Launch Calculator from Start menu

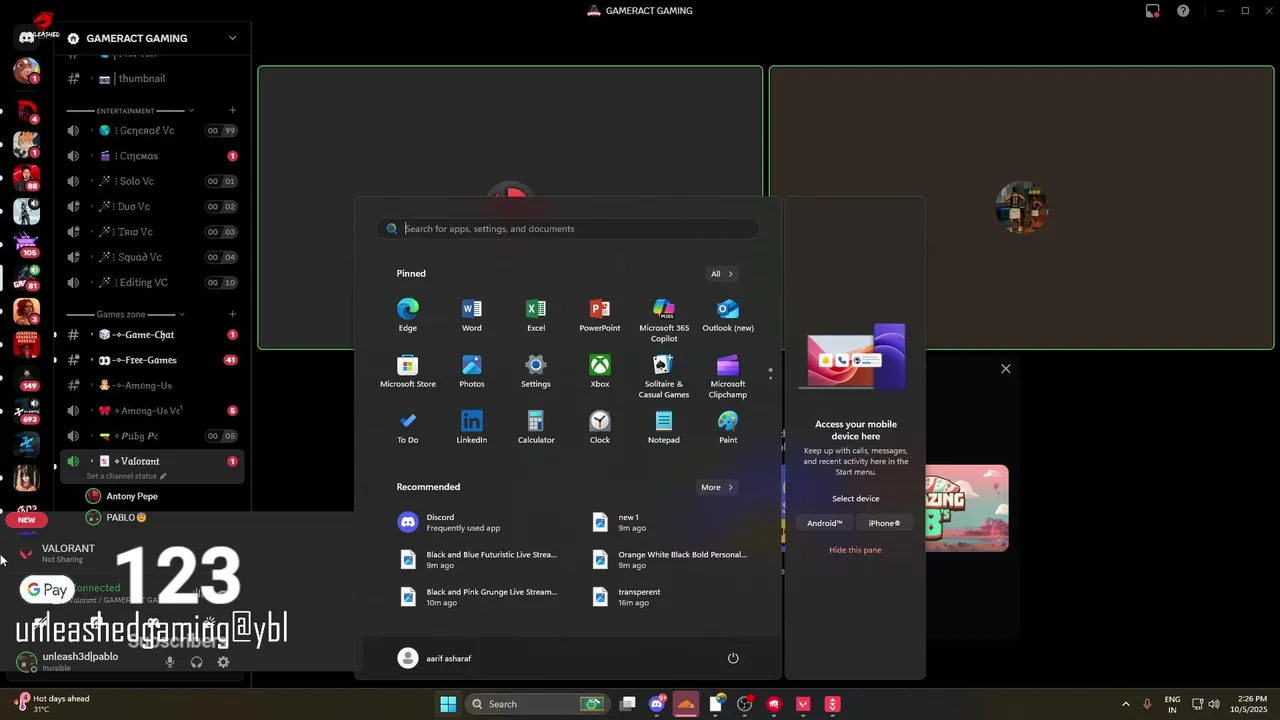click(535, 427)
